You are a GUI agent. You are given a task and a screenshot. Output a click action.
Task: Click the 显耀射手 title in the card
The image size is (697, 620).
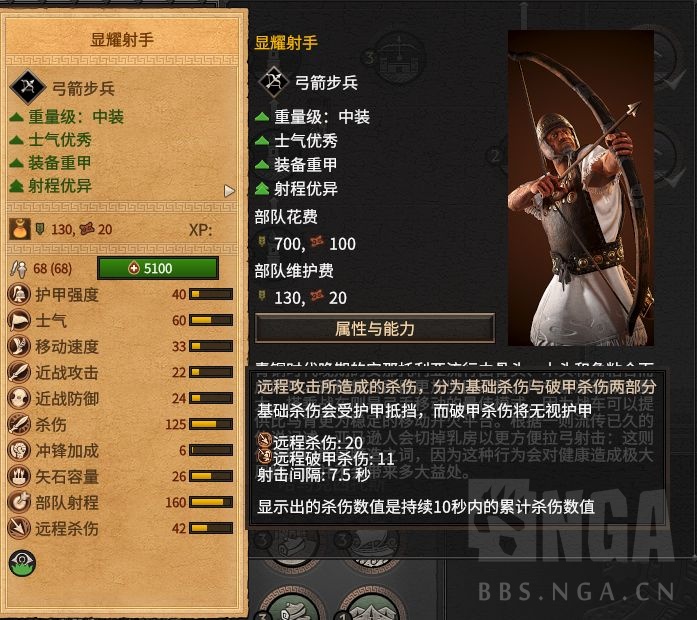(x=122, y=40)
